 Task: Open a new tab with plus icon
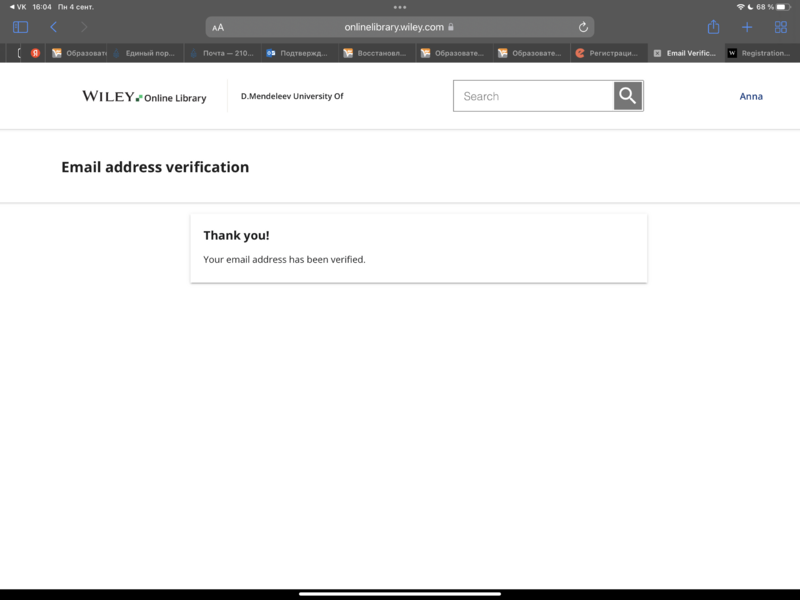pos(746,27)
